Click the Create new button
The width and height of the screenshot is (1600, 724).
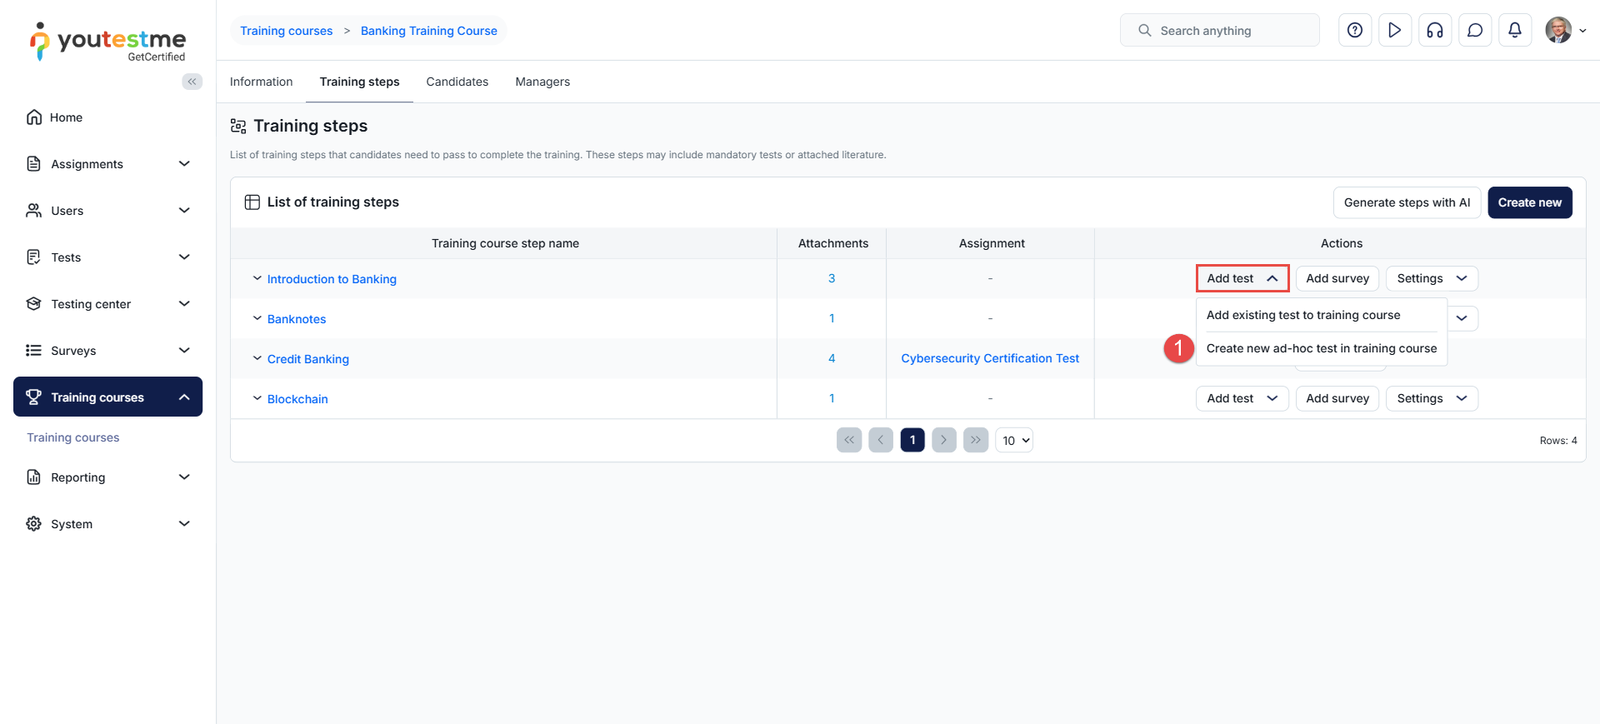pyautogui.click(x=1529, y=202)
